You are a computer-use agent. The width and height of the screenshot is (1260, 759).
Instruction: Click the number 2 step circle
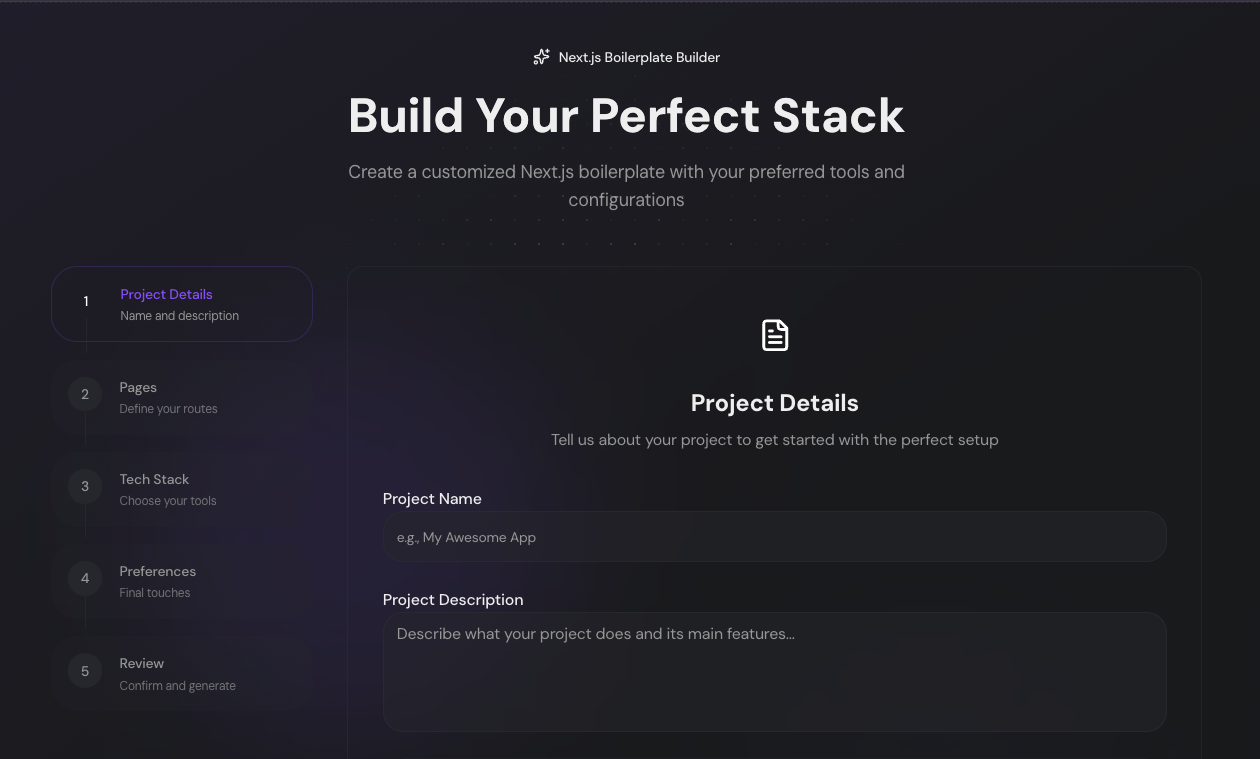[x=85, y=394]
